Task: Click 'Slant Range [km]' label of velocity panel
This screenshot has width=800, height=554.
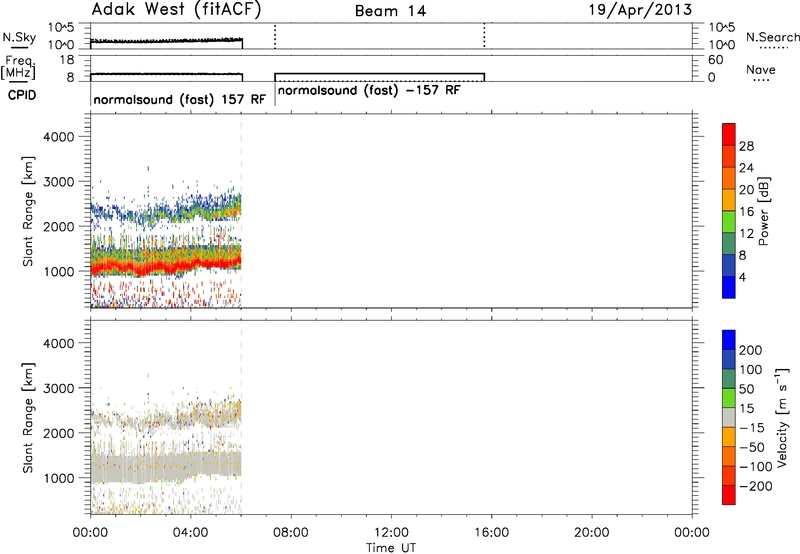Action: point(28,418)
